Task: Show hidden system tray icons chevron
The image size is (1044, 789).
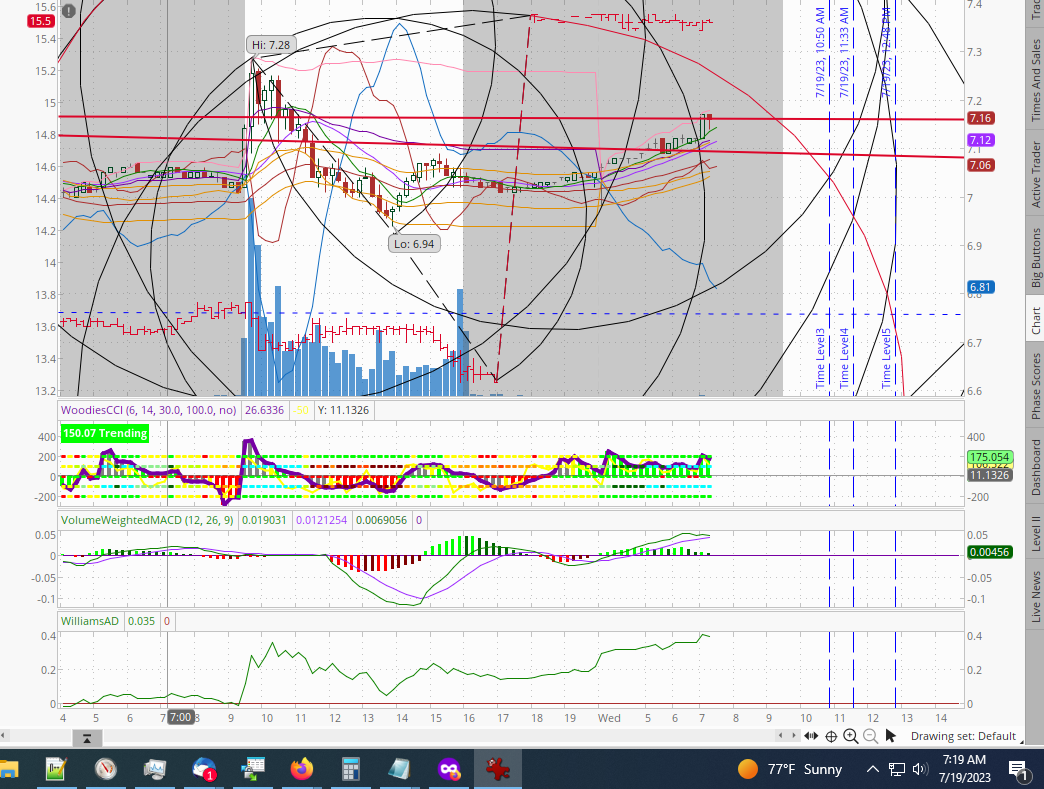Action: [873, 769]
